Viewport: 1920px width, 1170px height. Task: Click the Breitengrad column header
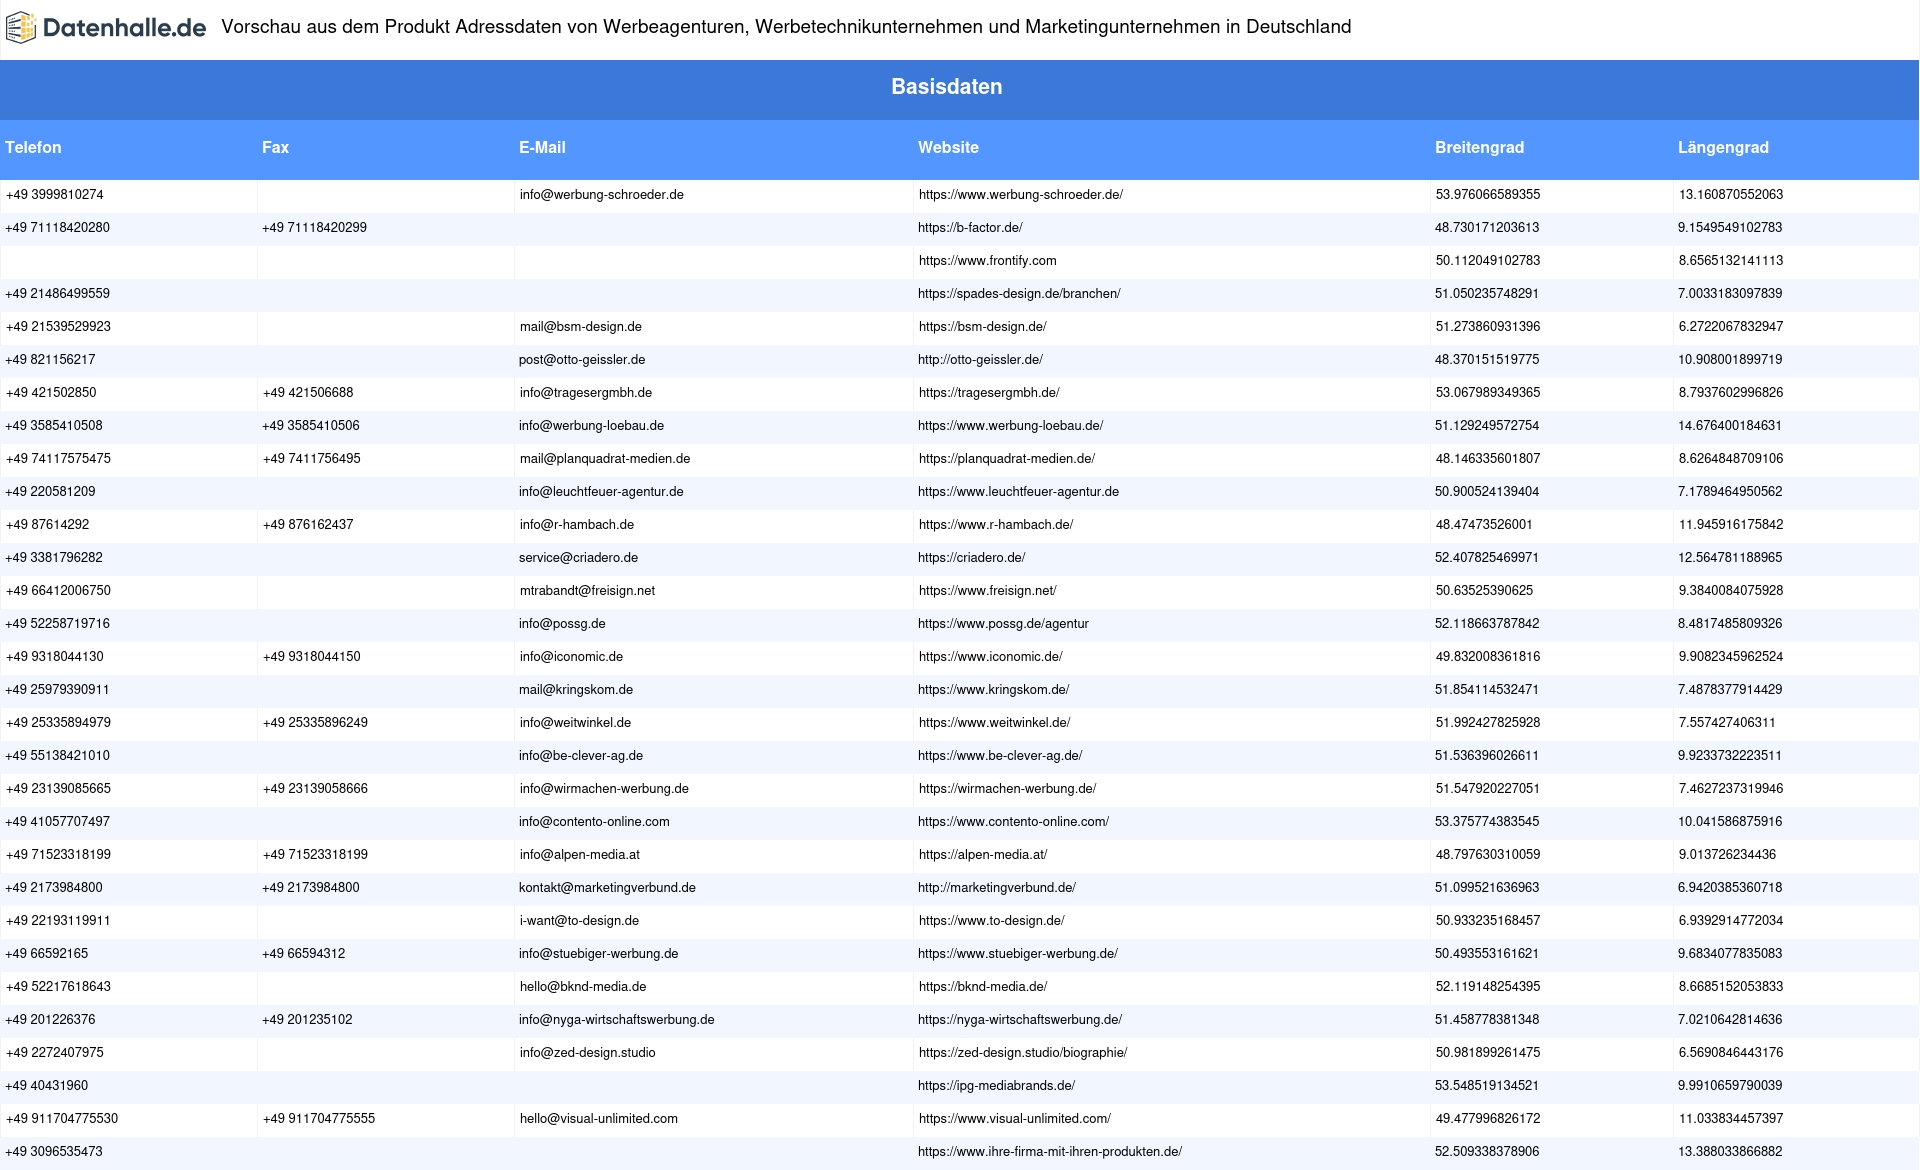pyautogui.click(x=1479, y=148)
